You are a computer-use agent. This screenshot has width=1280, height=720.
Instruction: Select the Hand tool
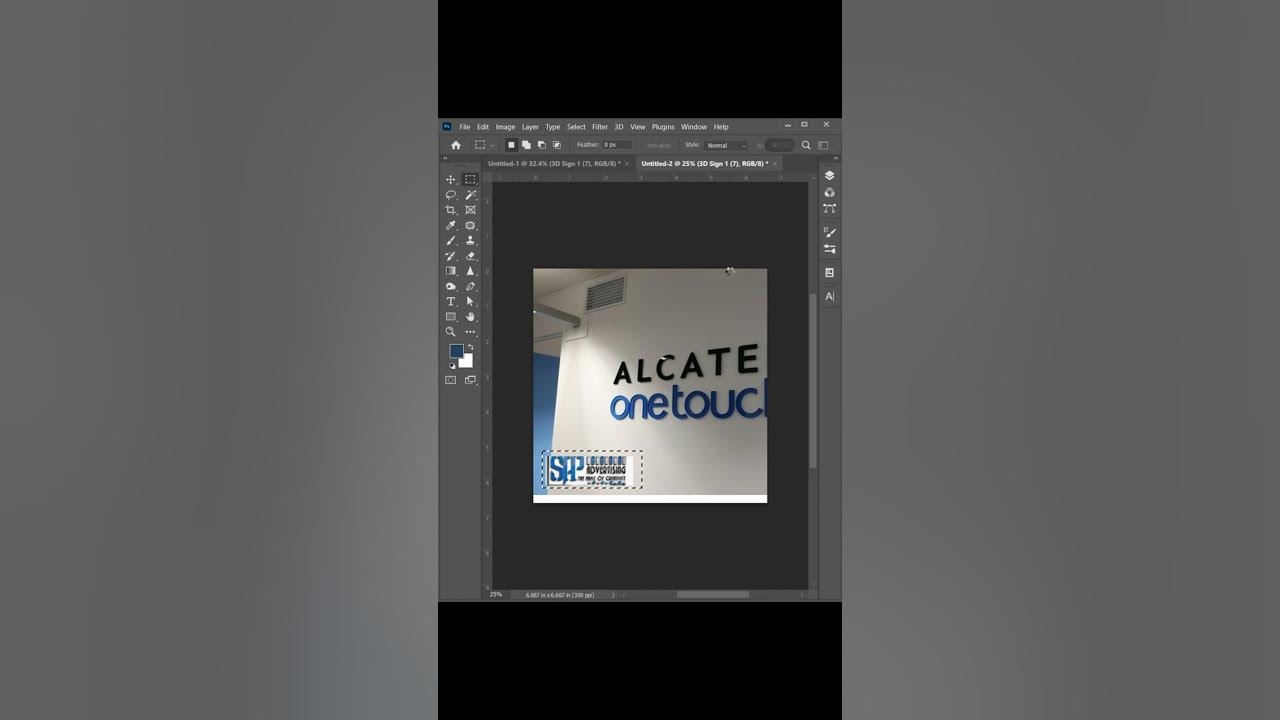pos(470,317)
